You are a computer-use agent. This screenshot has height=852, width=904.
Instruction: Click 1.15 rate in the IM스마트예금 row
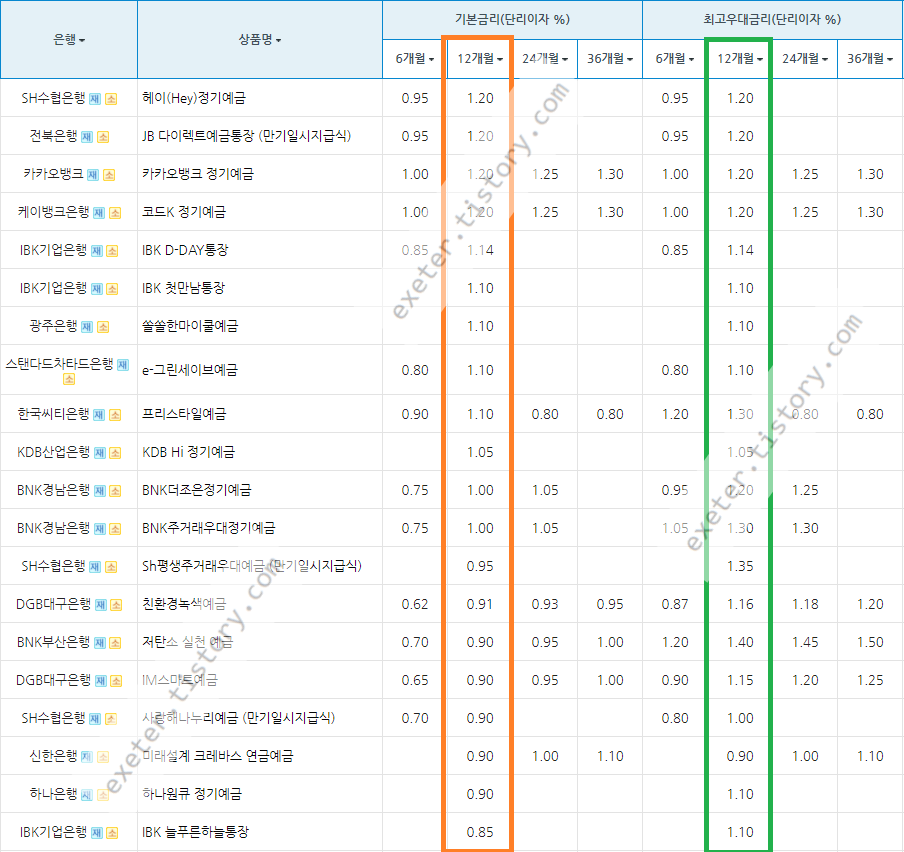[x=740, y=681]
